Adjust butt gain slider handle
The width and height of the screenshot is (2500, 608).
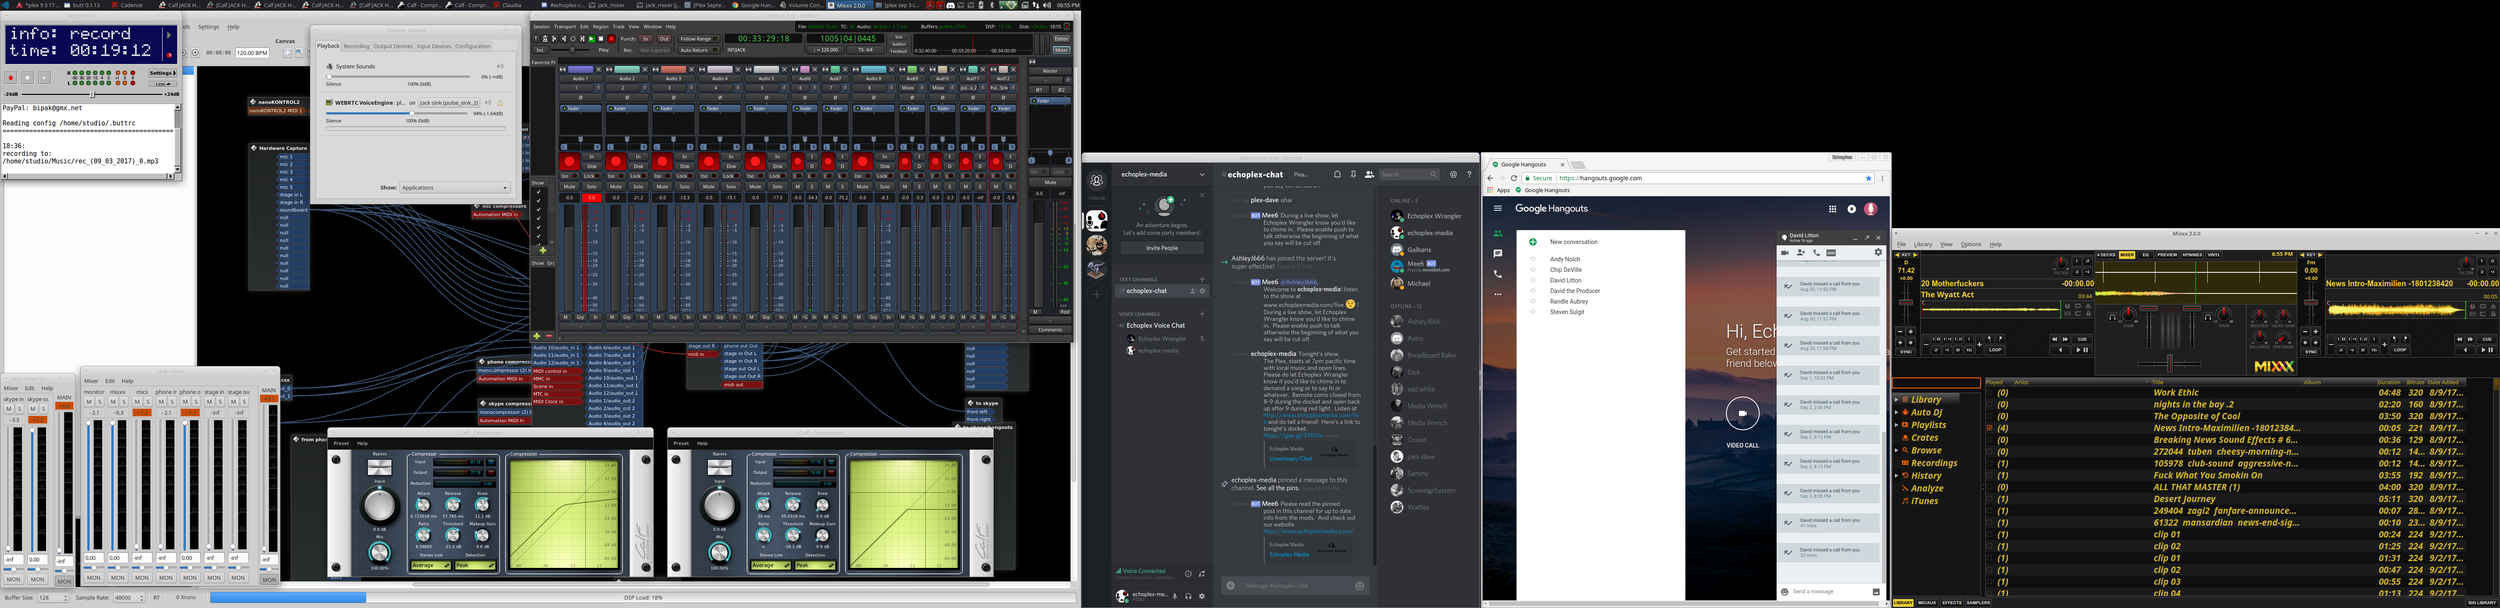click(x=93, y=94)
